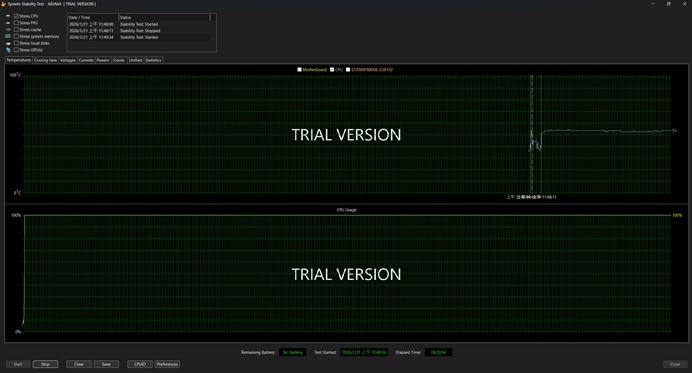Click the Save button
Screen dimensions: 692x373
click(106, 364)
